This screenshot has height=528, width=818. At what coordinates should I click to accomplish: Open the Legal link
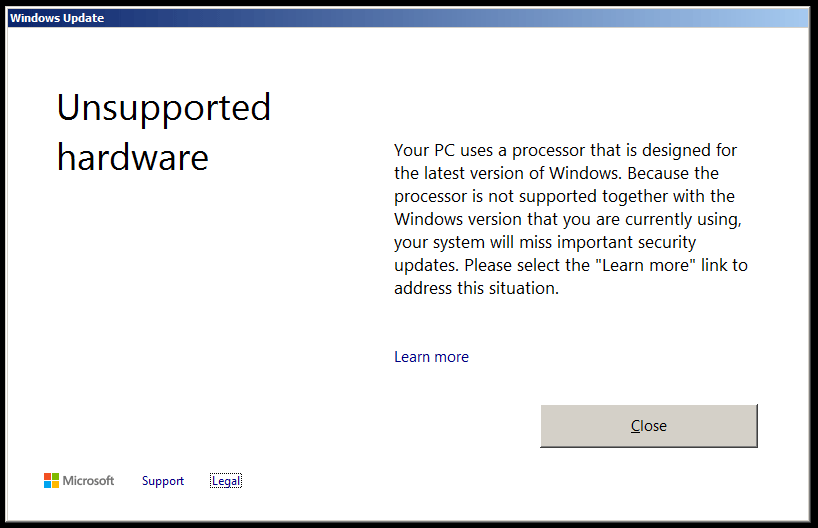pyautogui.click(x=226, y=481)
